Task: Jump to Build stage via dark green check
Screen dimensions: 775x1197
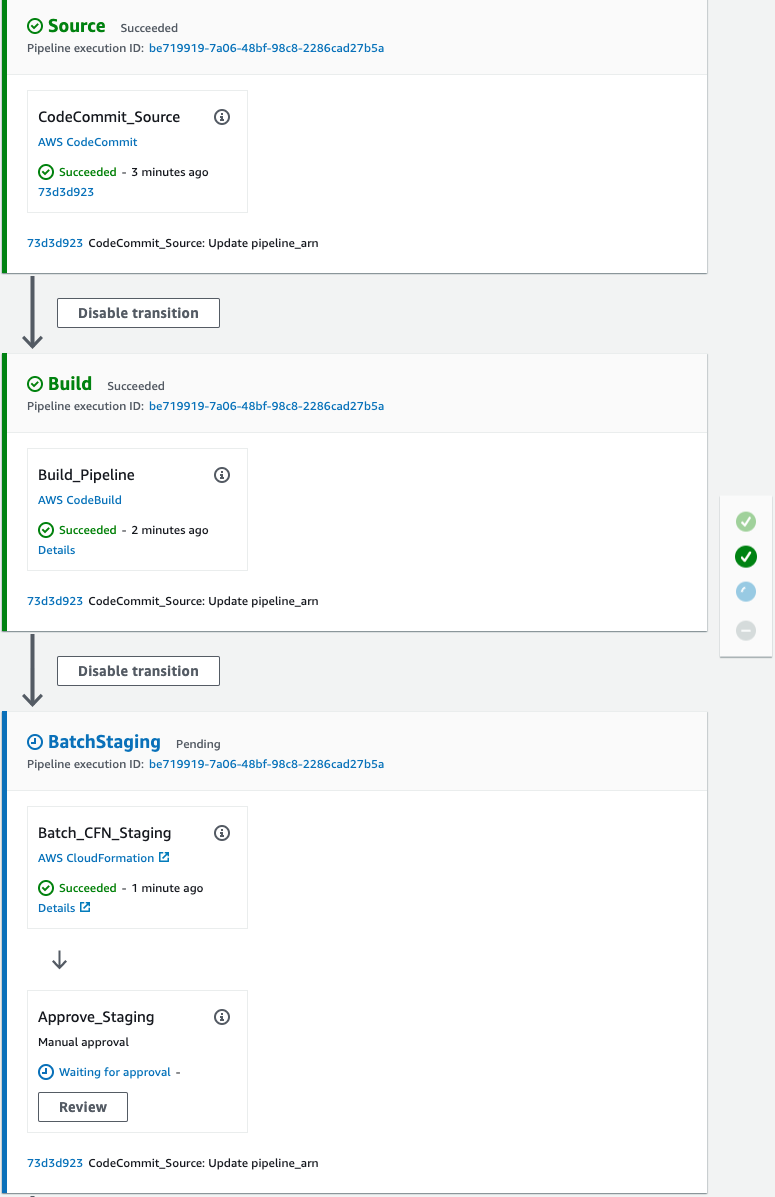Action: click(746, 557)
